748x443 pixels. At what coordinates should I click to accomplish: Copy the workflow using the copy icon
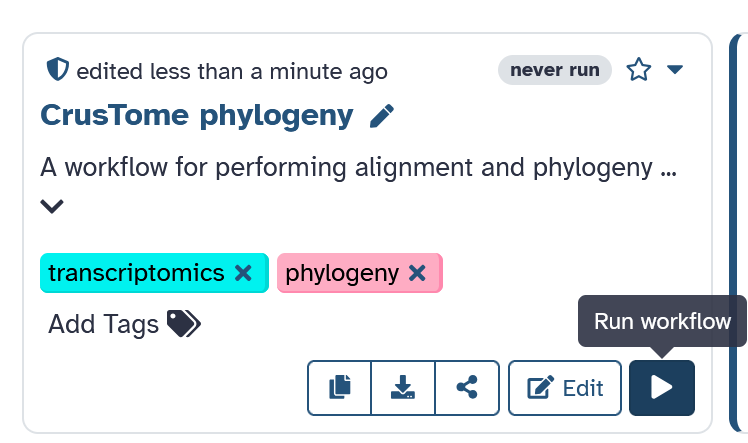point(340,387)
